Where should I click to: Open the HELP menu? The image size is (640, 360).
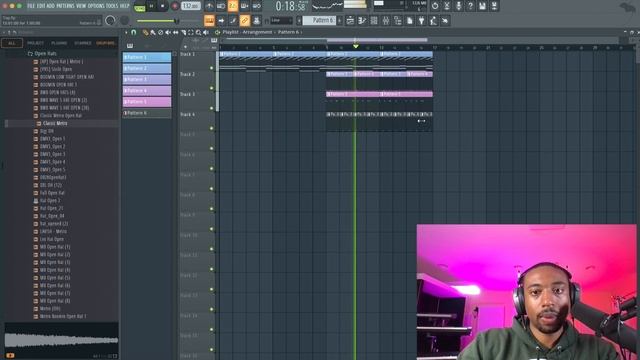124,6
